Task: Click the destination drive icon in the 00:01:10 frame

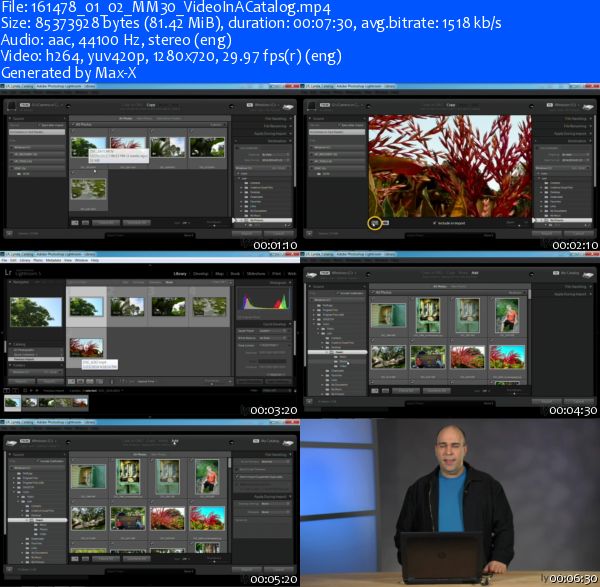Action: [288, 107]
